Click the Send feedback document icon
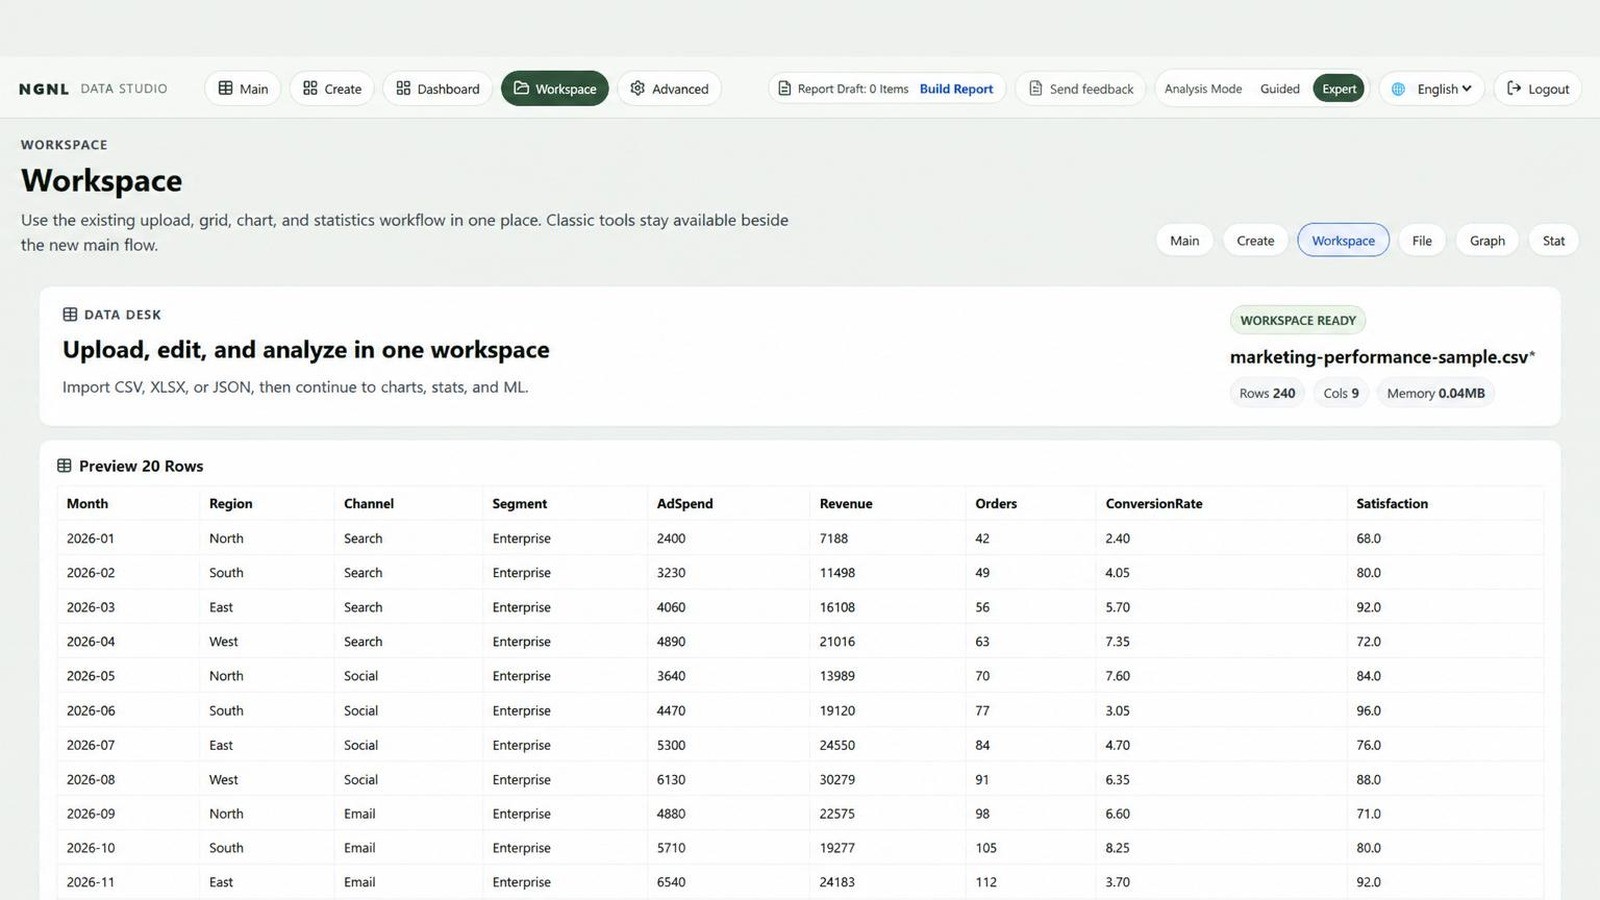This screenshot has height=900, width=1600. tap(1036, 88)
